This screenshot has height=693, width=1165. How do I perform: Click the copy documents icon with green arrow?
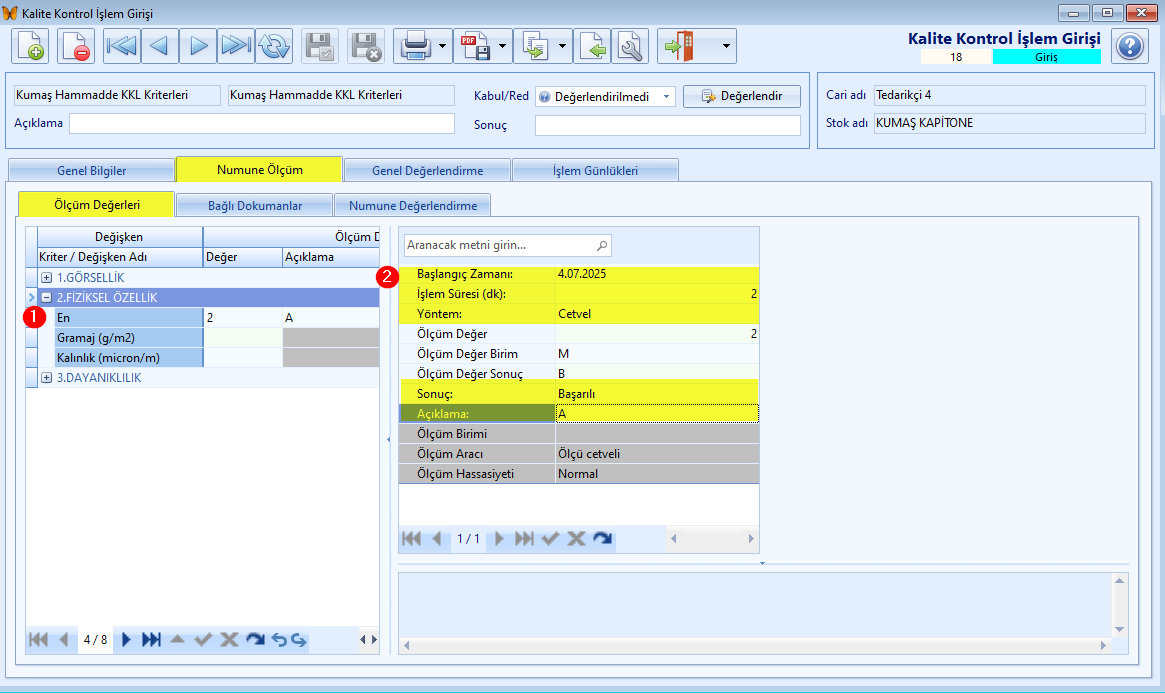(x=535, y=46)
